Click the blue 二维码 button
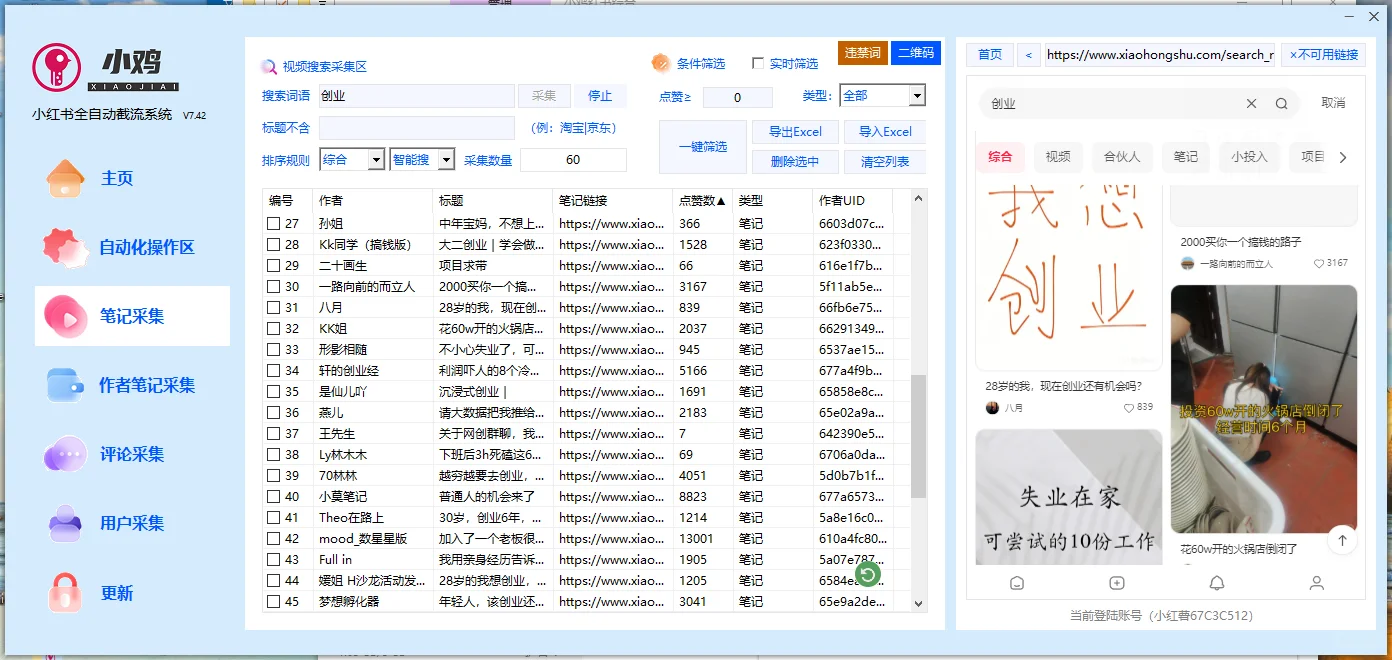The image size is (1392, 660). (916, 53)
